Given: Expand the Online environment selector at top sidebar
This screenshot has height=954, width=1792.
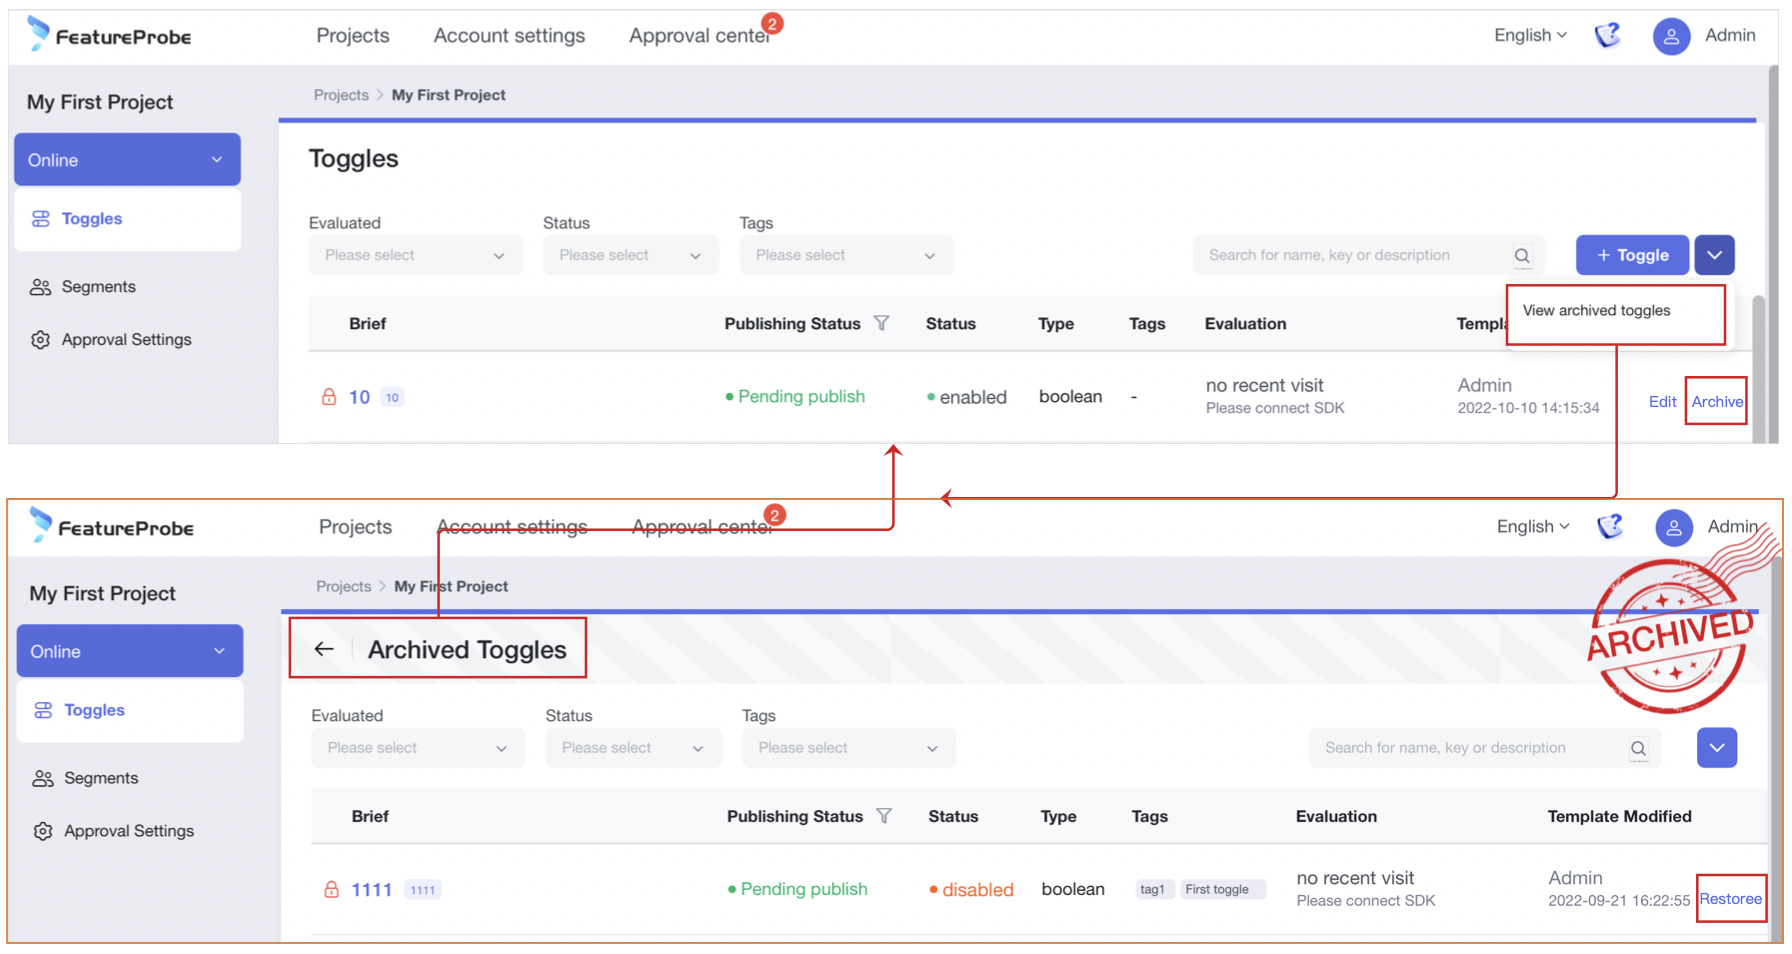Looking at the screenshot, I should (x=127, y=160).
